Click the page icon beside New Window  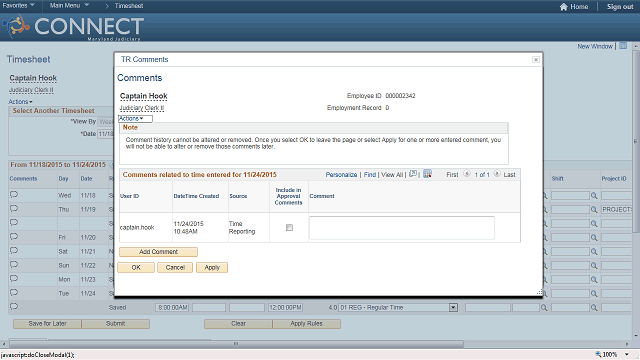tap(623, 46)
